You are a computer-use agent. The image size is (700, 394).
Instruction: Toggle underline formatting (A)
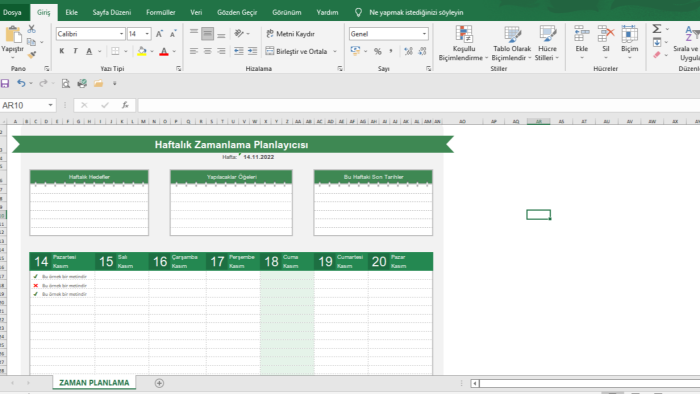tap(89, 51)
